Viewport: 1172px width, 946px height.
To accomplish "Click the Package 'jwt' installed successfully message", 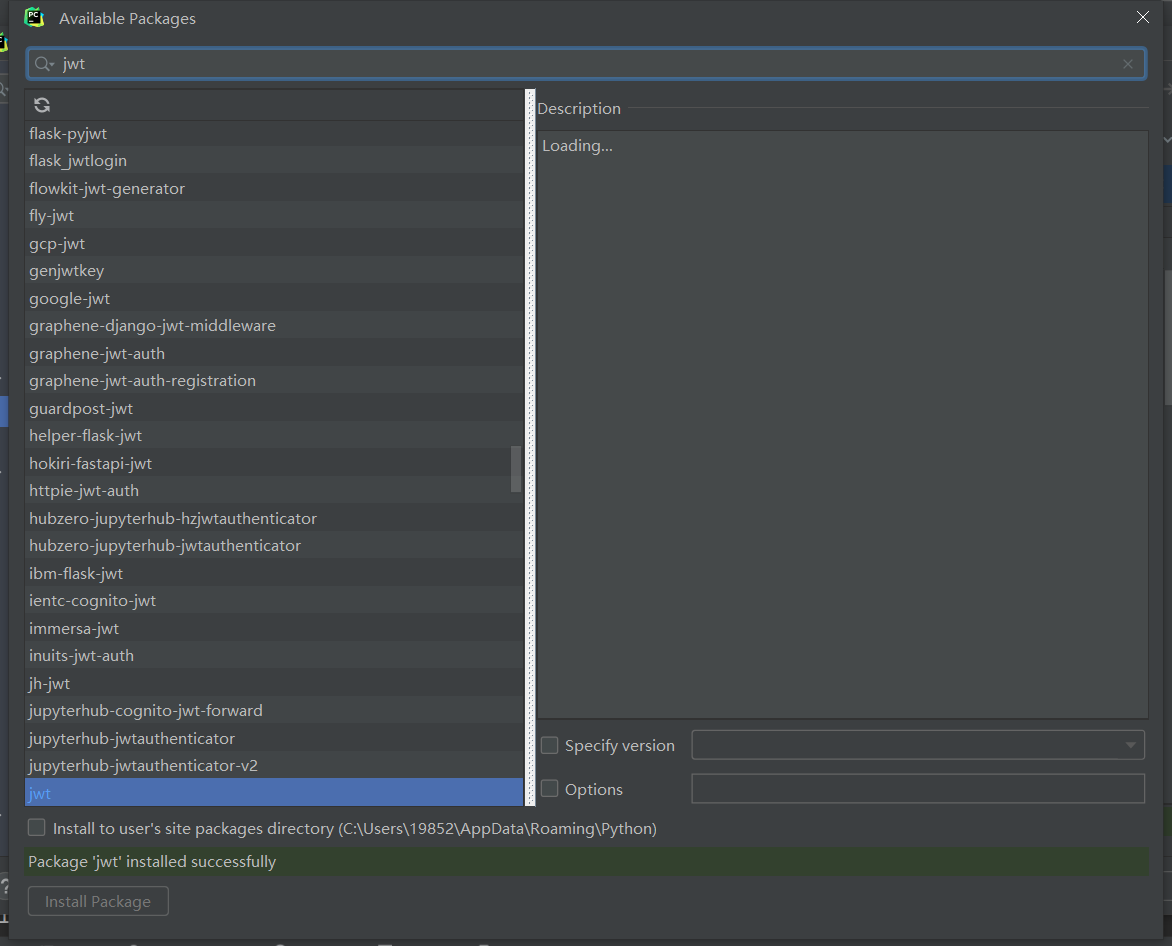I will (152, 862).
